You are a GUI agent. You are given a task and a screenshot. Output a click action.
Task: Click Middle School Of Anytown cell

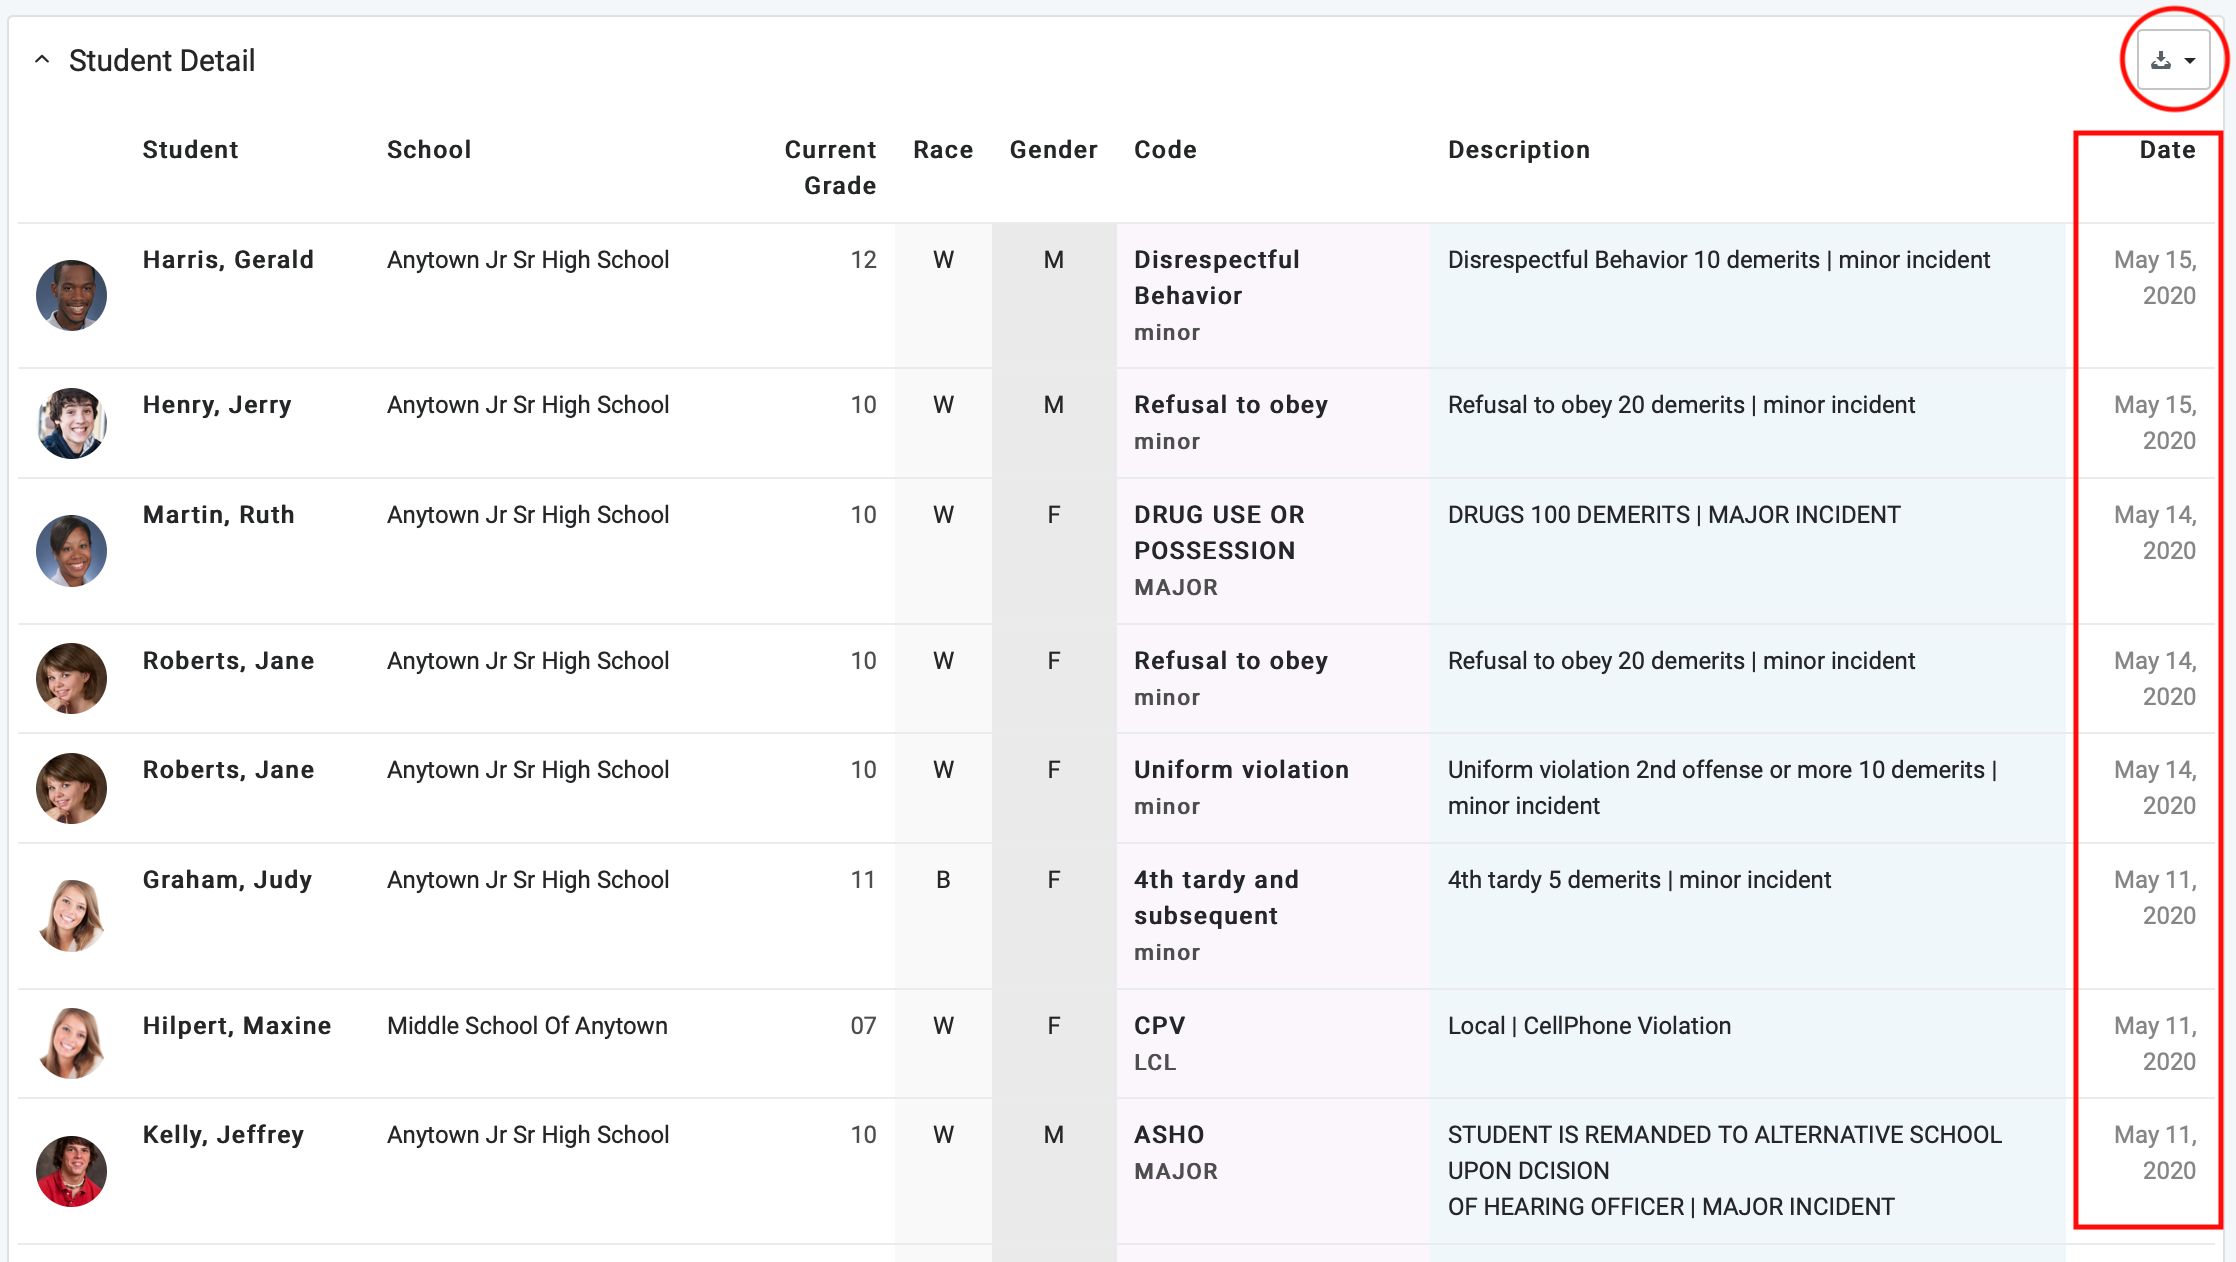[x=527, y=1026]
